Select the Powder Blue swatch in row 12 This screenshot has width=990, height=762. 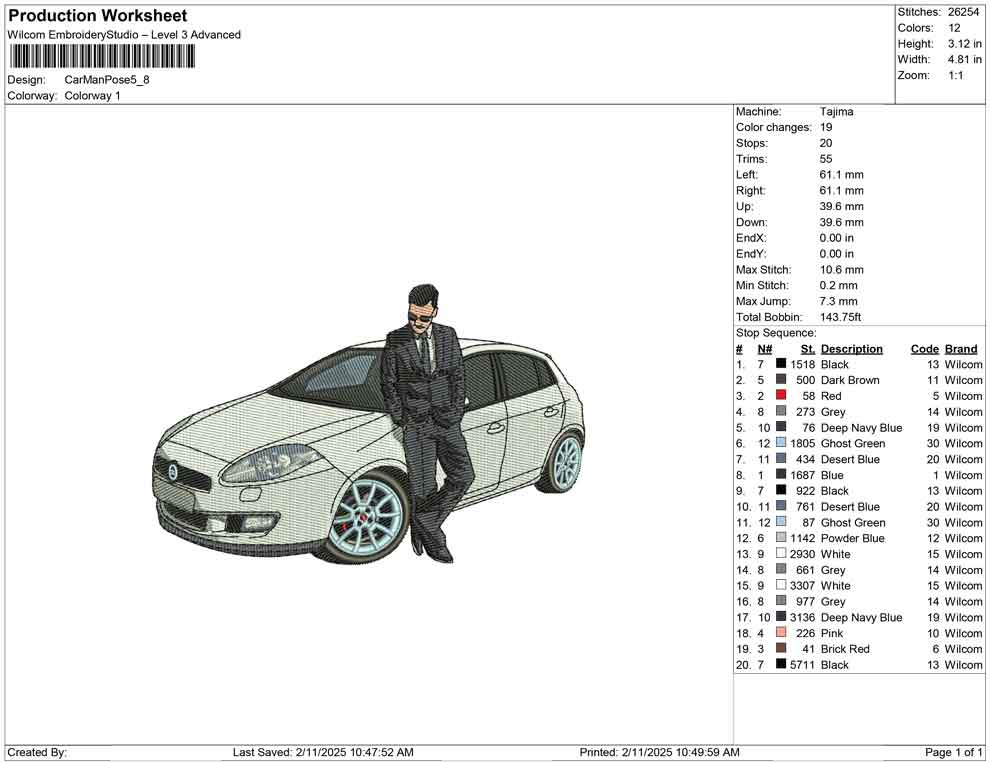point(780,538)
